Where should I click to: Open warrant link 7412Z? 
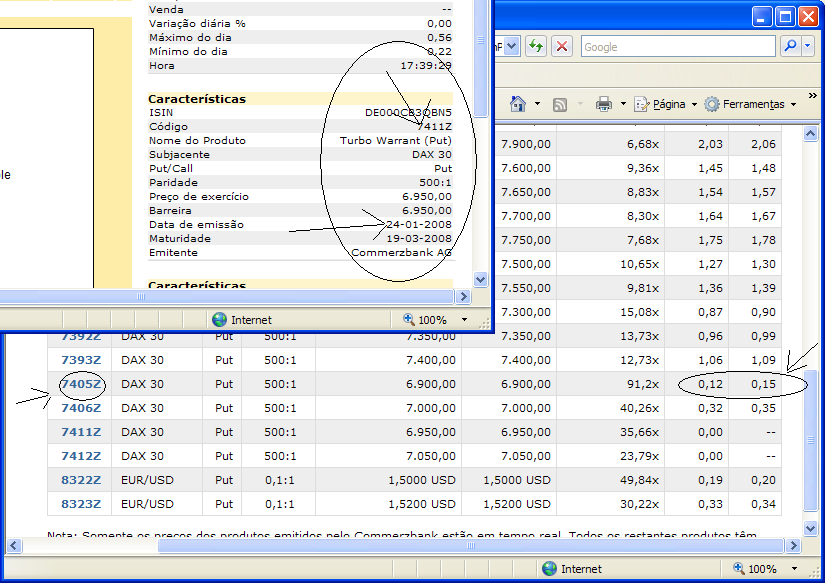(x=81, y=456)
